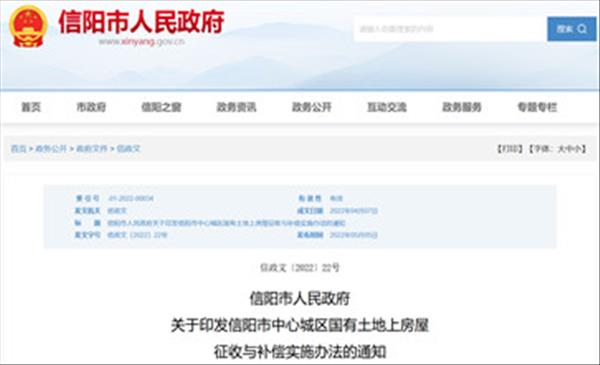Viewport: 600px width, 365px height.
Task: Open the 互动交流 nav menu item
Action: [x=386, y=107]
